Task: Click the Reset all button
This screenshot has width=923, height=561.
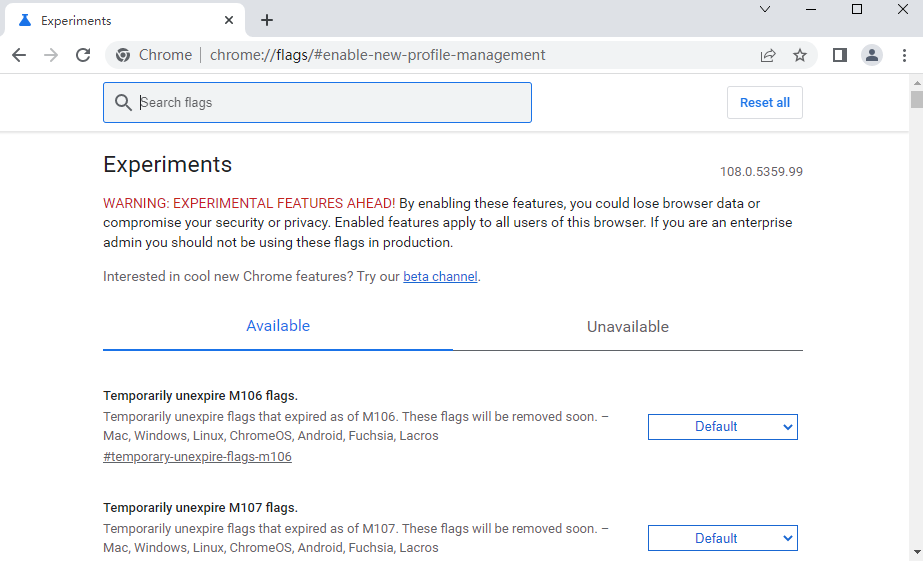Action: (x=765, y=102)
